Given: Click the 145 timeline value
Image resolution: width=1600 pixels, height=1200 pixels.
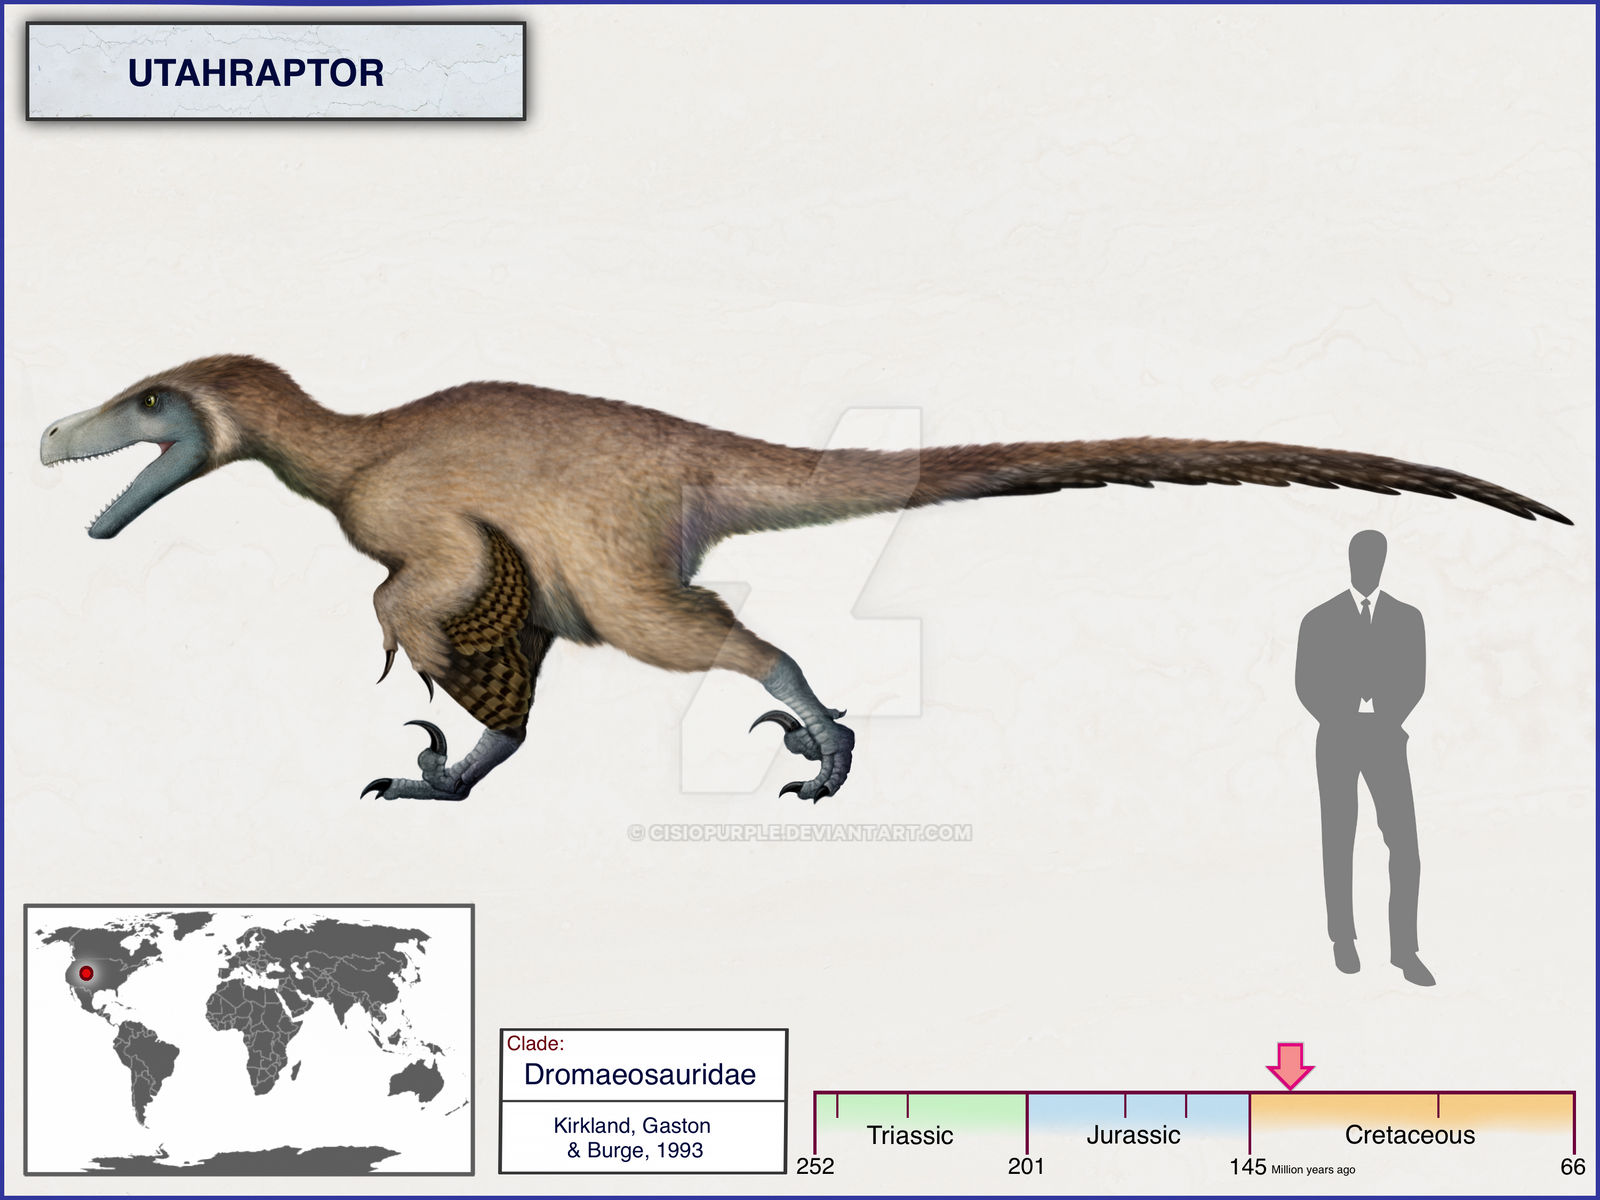Looking at the screenshot, I should coord(1248,1166).
